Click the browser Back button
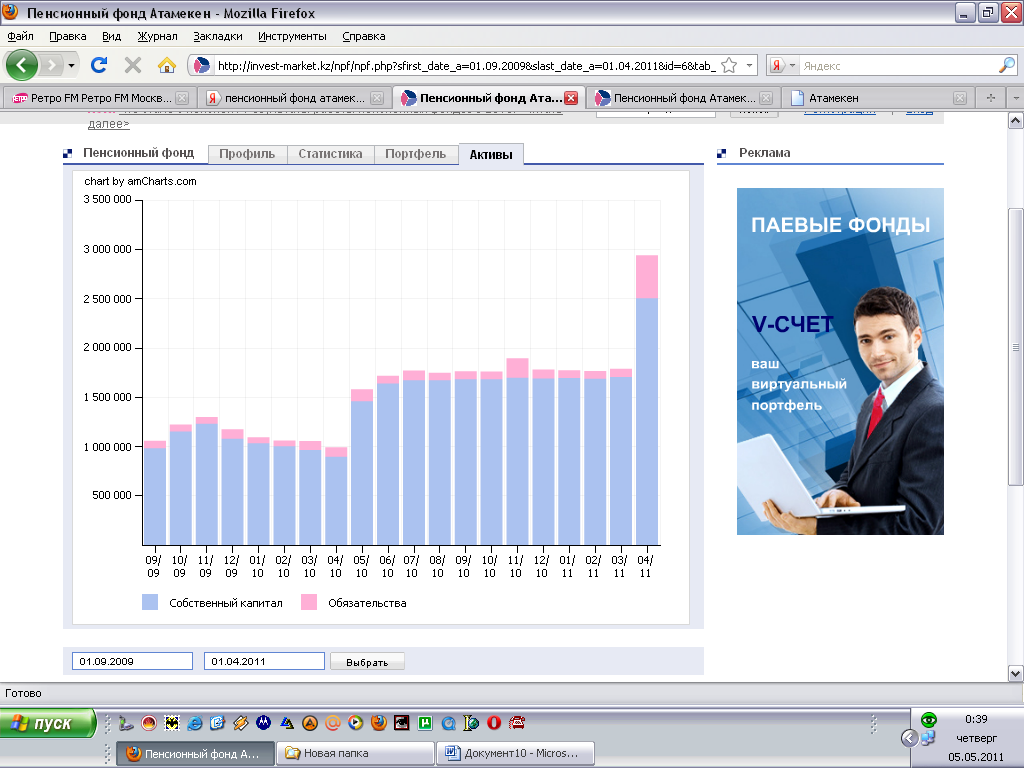The image size is (1024, 768). click(x=23, y=65)
